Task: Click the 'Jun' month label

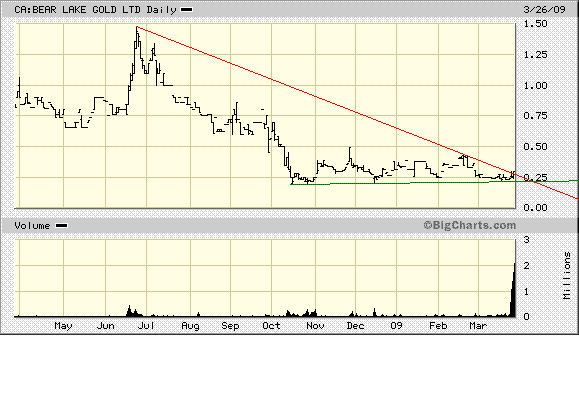Action: pyautogui.click(x=105, y=326)
